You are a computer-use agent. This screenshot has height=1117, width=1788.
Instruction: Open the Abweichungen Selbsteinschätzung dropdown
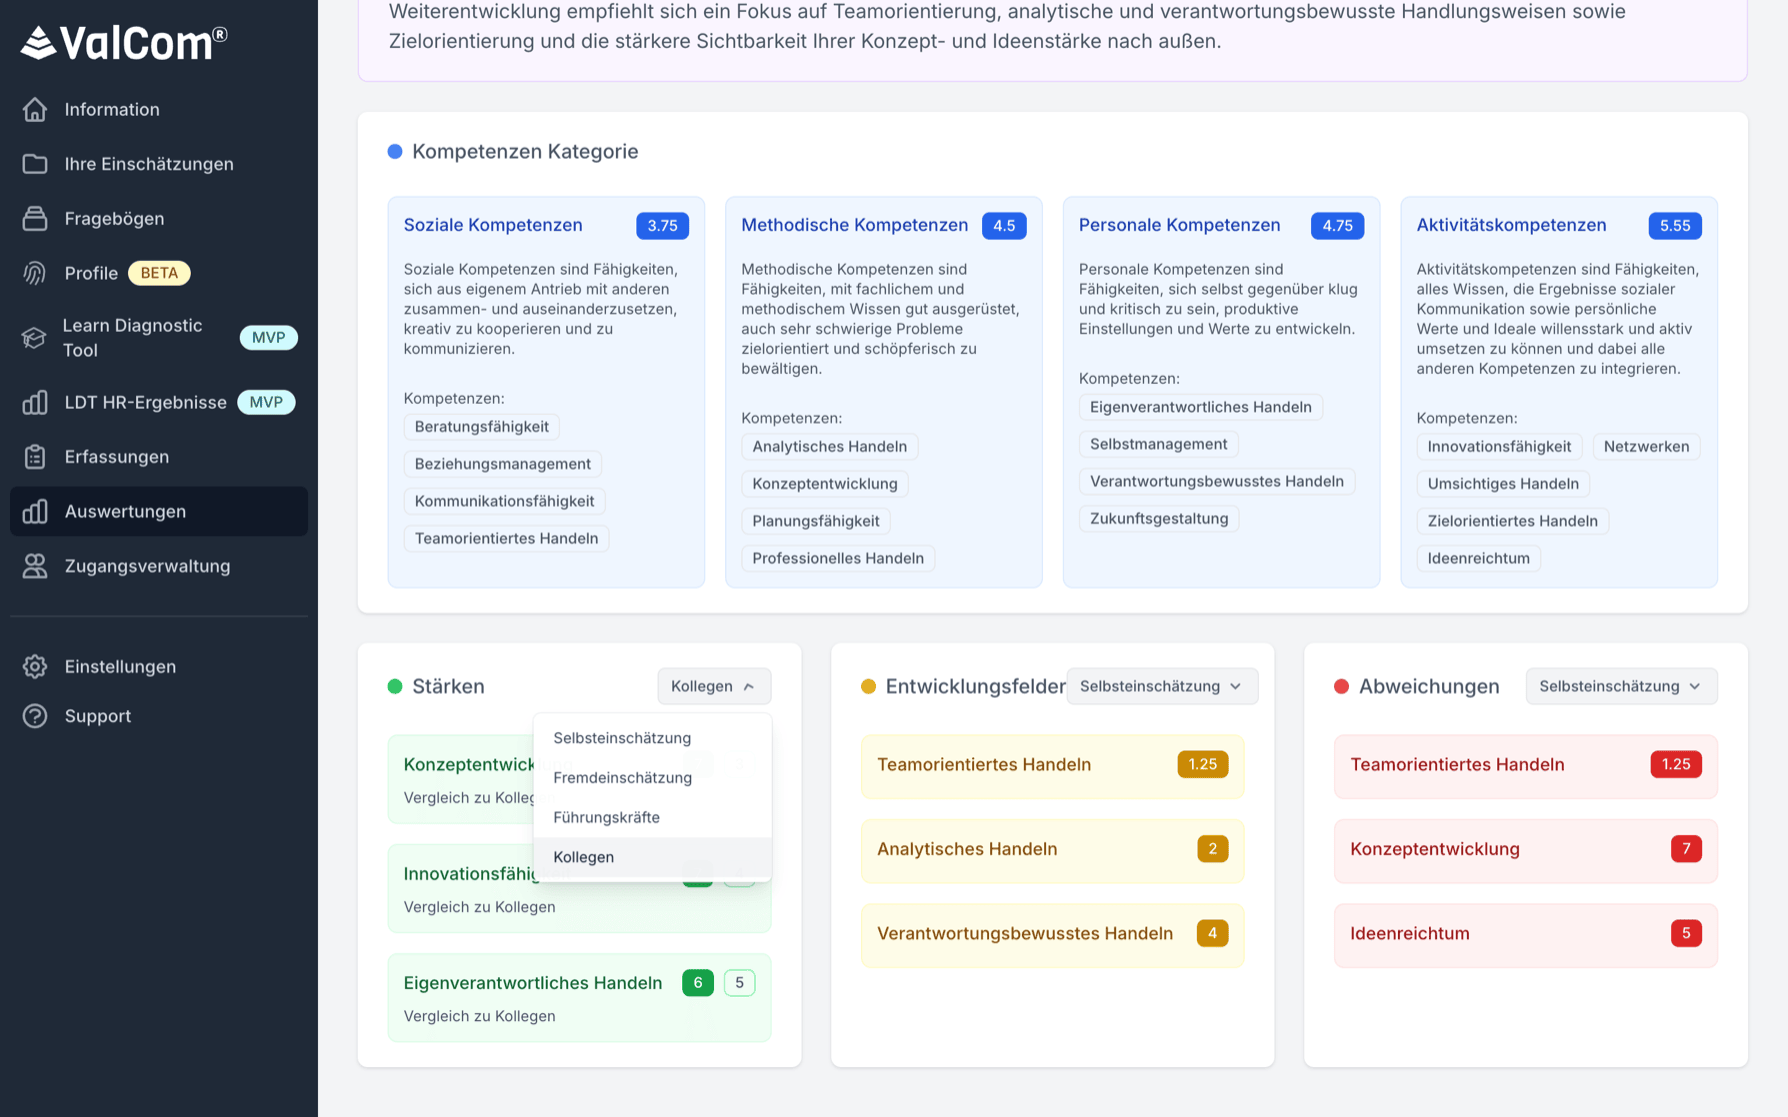point(1620,686)
